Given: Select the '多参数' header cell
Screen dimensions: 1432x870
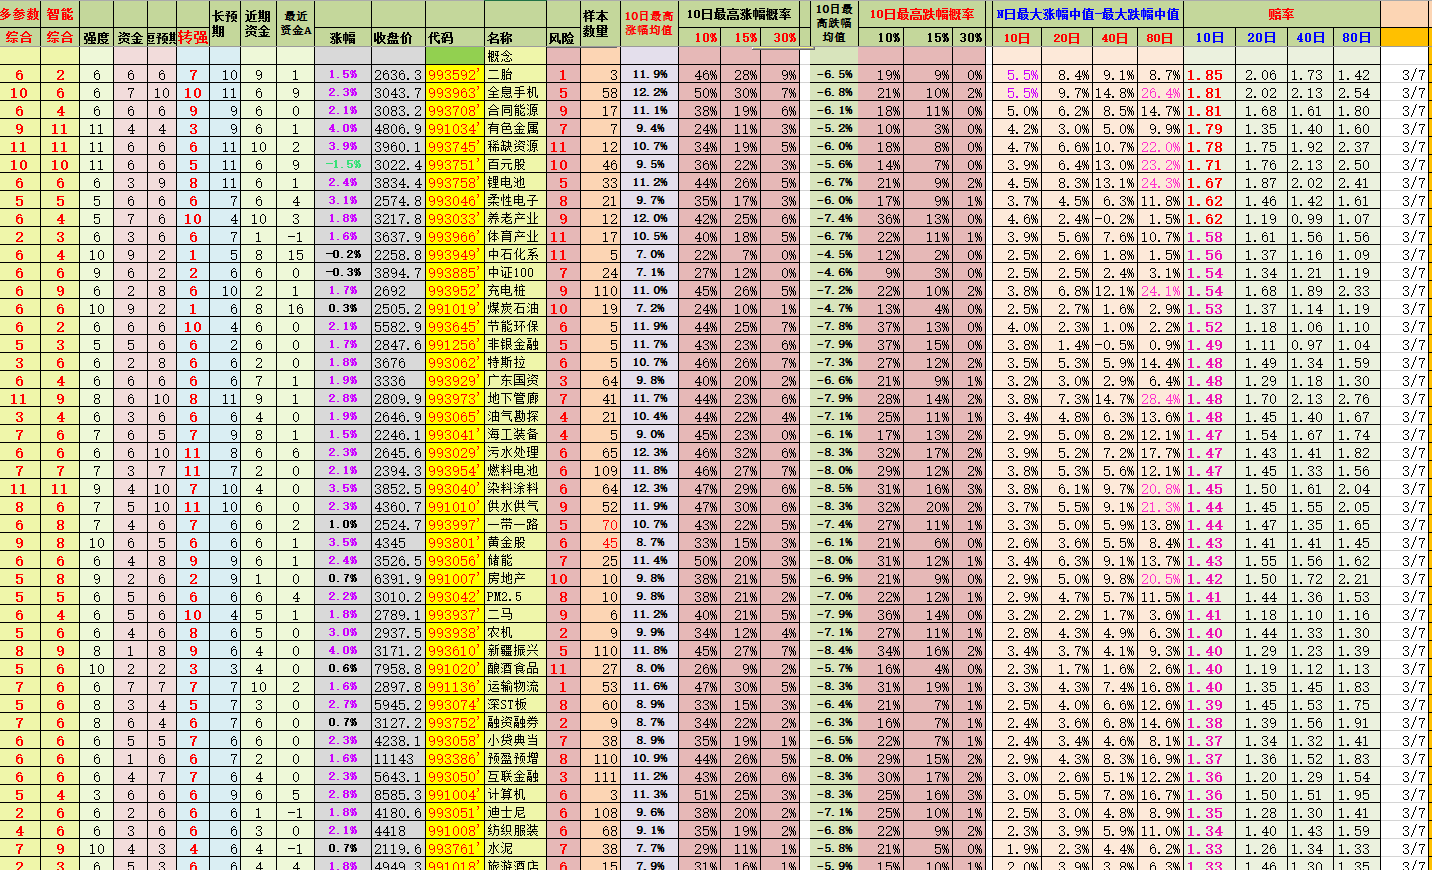Looking at the screenshot, I should 19,14.
